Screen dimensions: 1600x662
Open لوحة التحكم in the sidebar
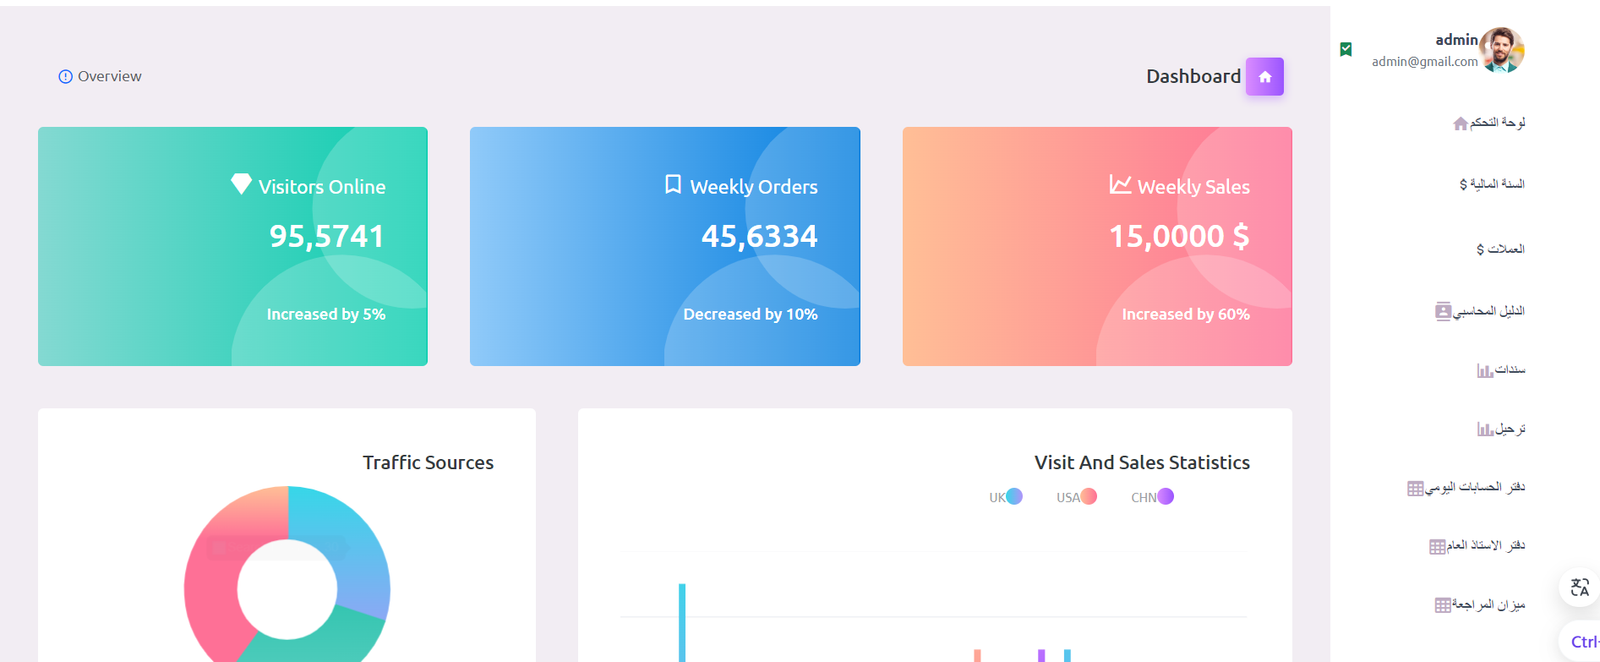click(1488, 123)
